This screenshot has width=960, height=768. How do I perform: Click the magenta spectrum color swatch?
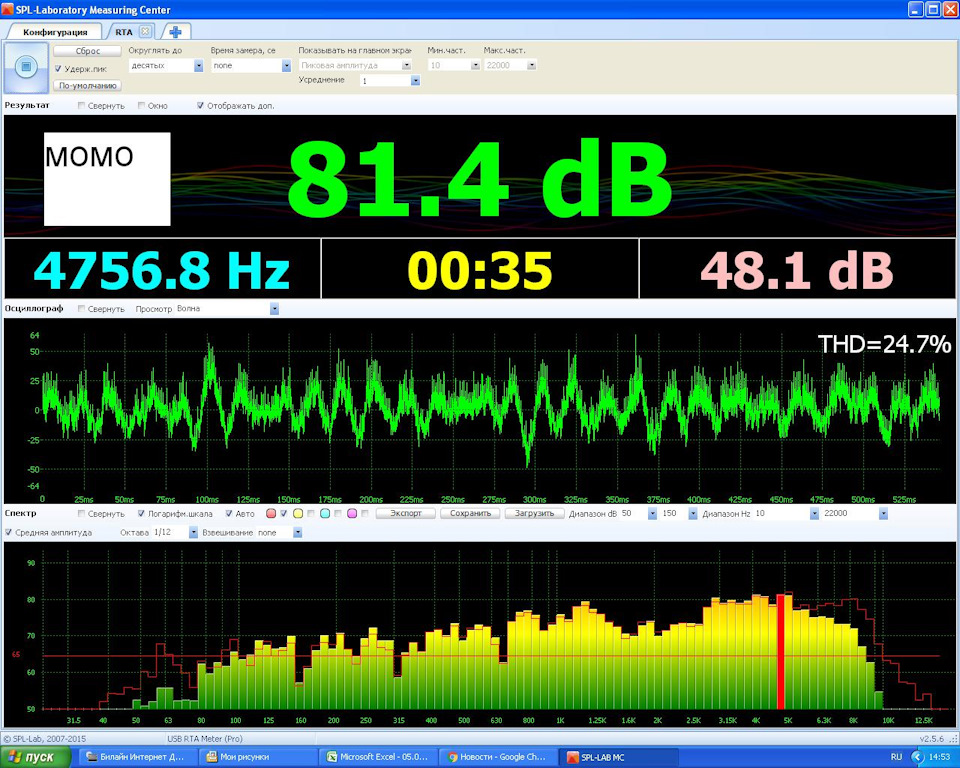(352, 513)
